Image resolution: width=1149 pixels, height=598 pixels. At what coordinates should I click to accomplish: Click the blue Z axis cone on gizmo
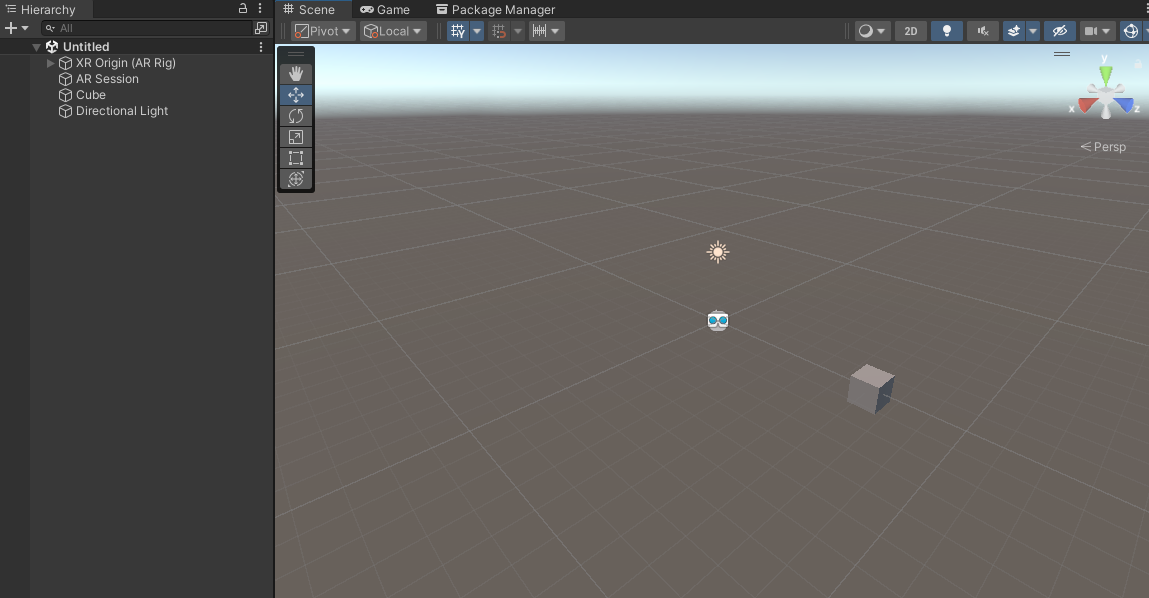tap(1124, 105)
